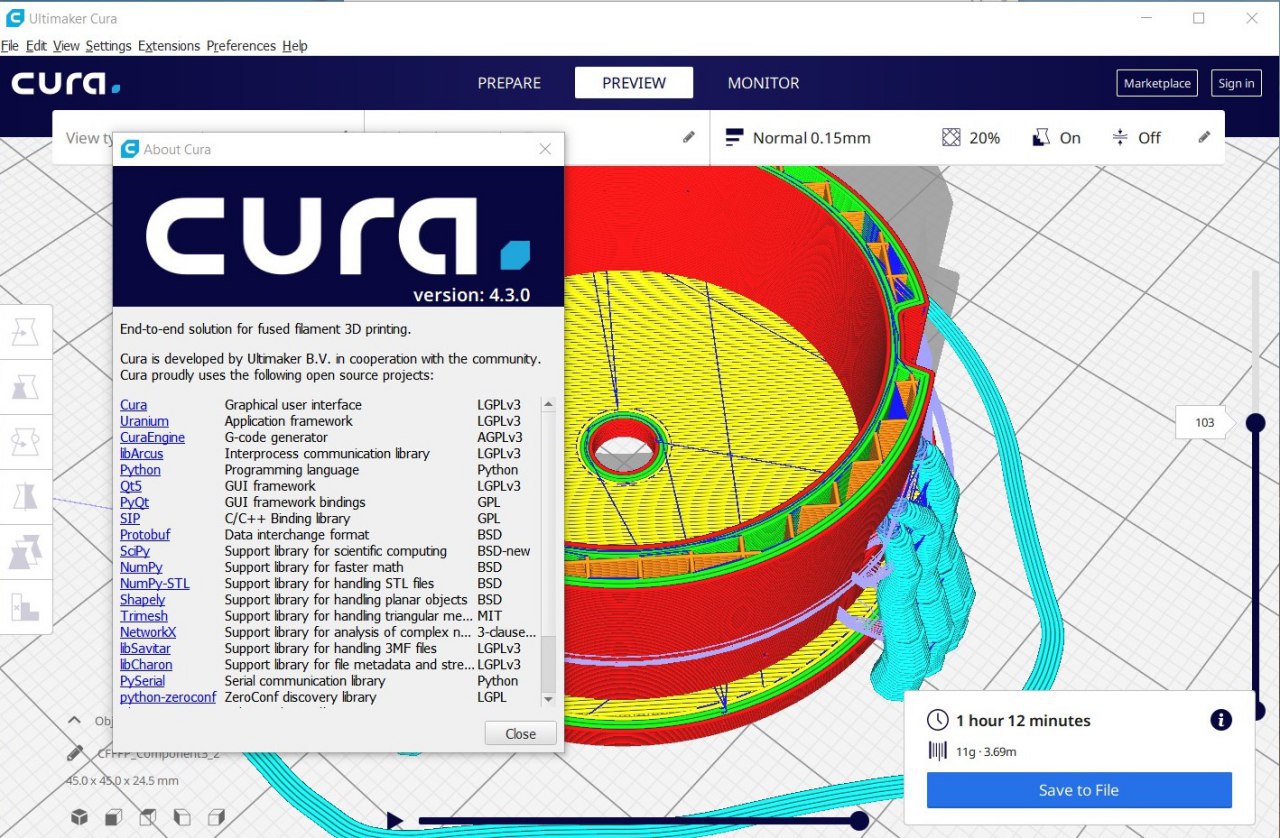Open the Edit menu
The height and width of the screenshot is (838, 1280).
tap(36, 46)
